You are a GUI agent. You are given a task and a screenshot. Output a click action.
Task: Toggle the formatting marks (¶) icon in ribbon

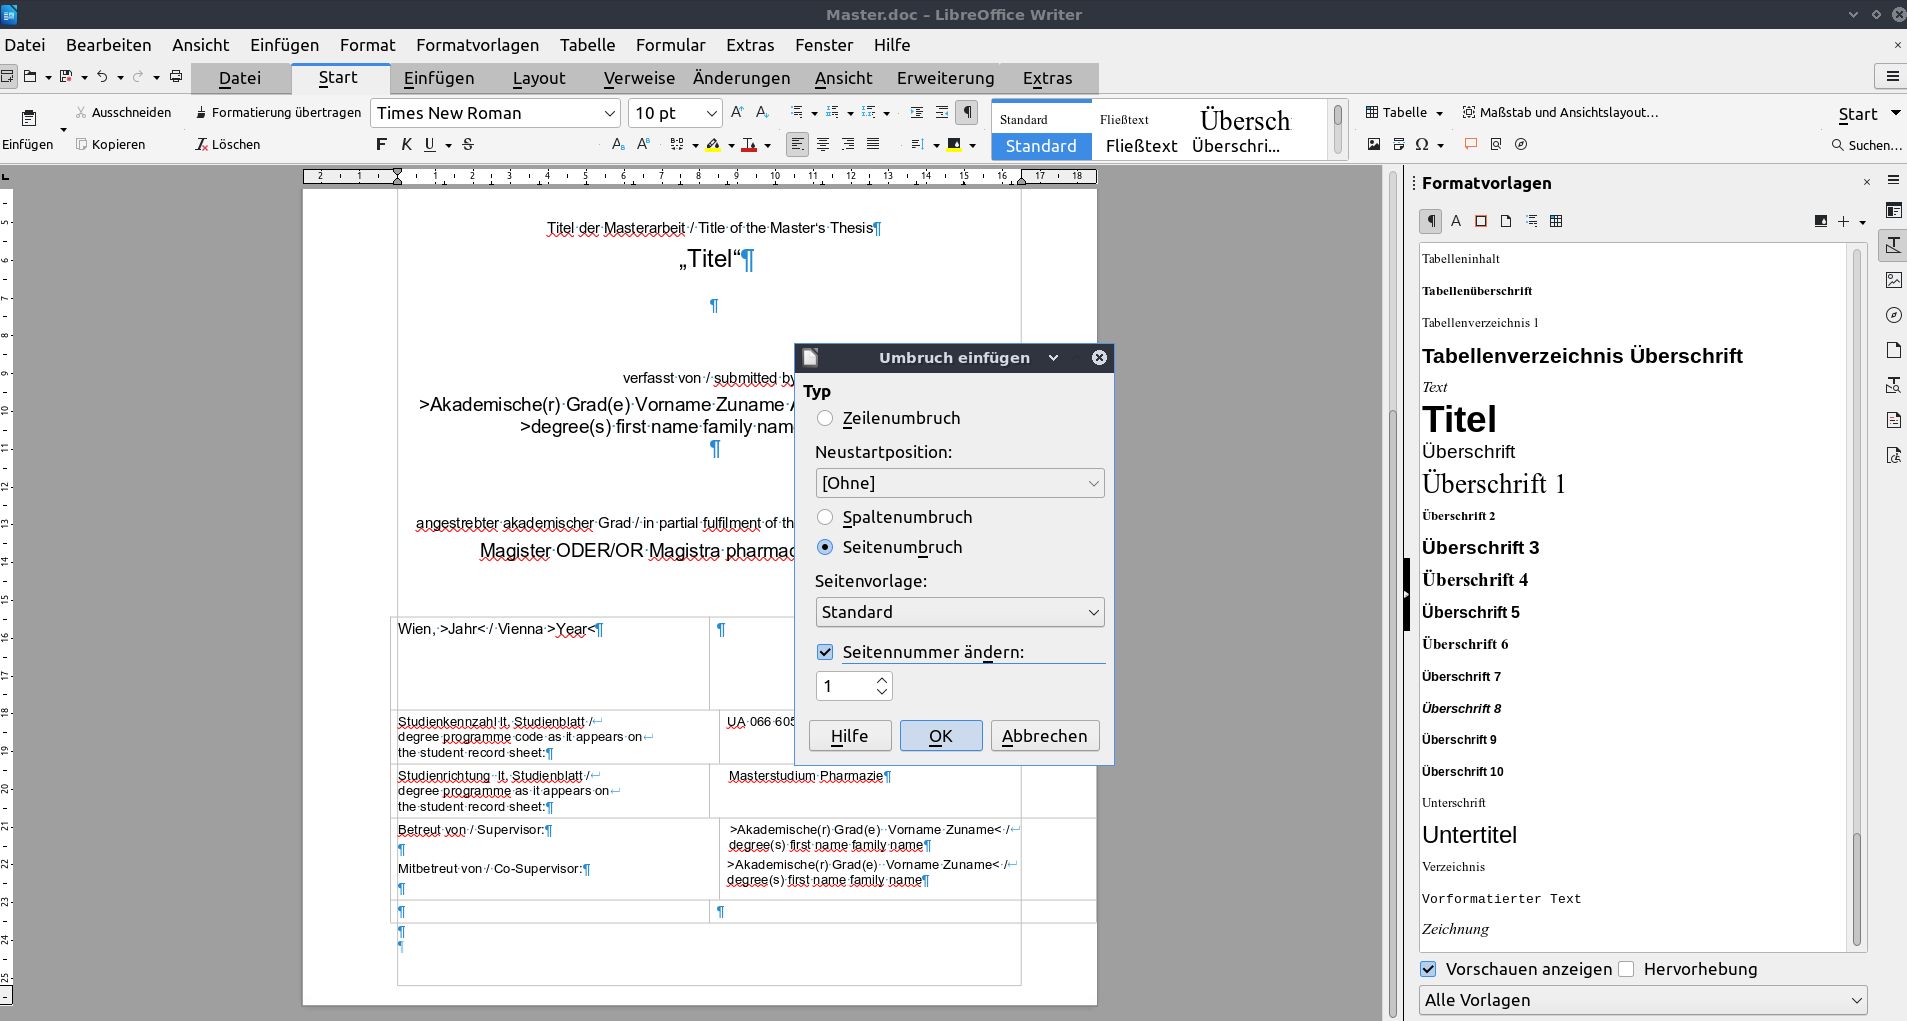[967, 113]
